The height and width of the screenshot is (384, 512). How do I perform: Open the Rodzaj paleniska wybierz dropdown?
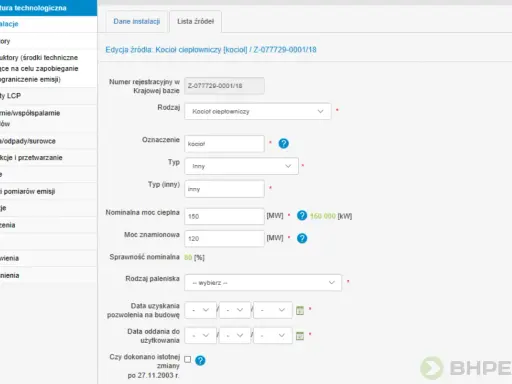click(263, 283)
